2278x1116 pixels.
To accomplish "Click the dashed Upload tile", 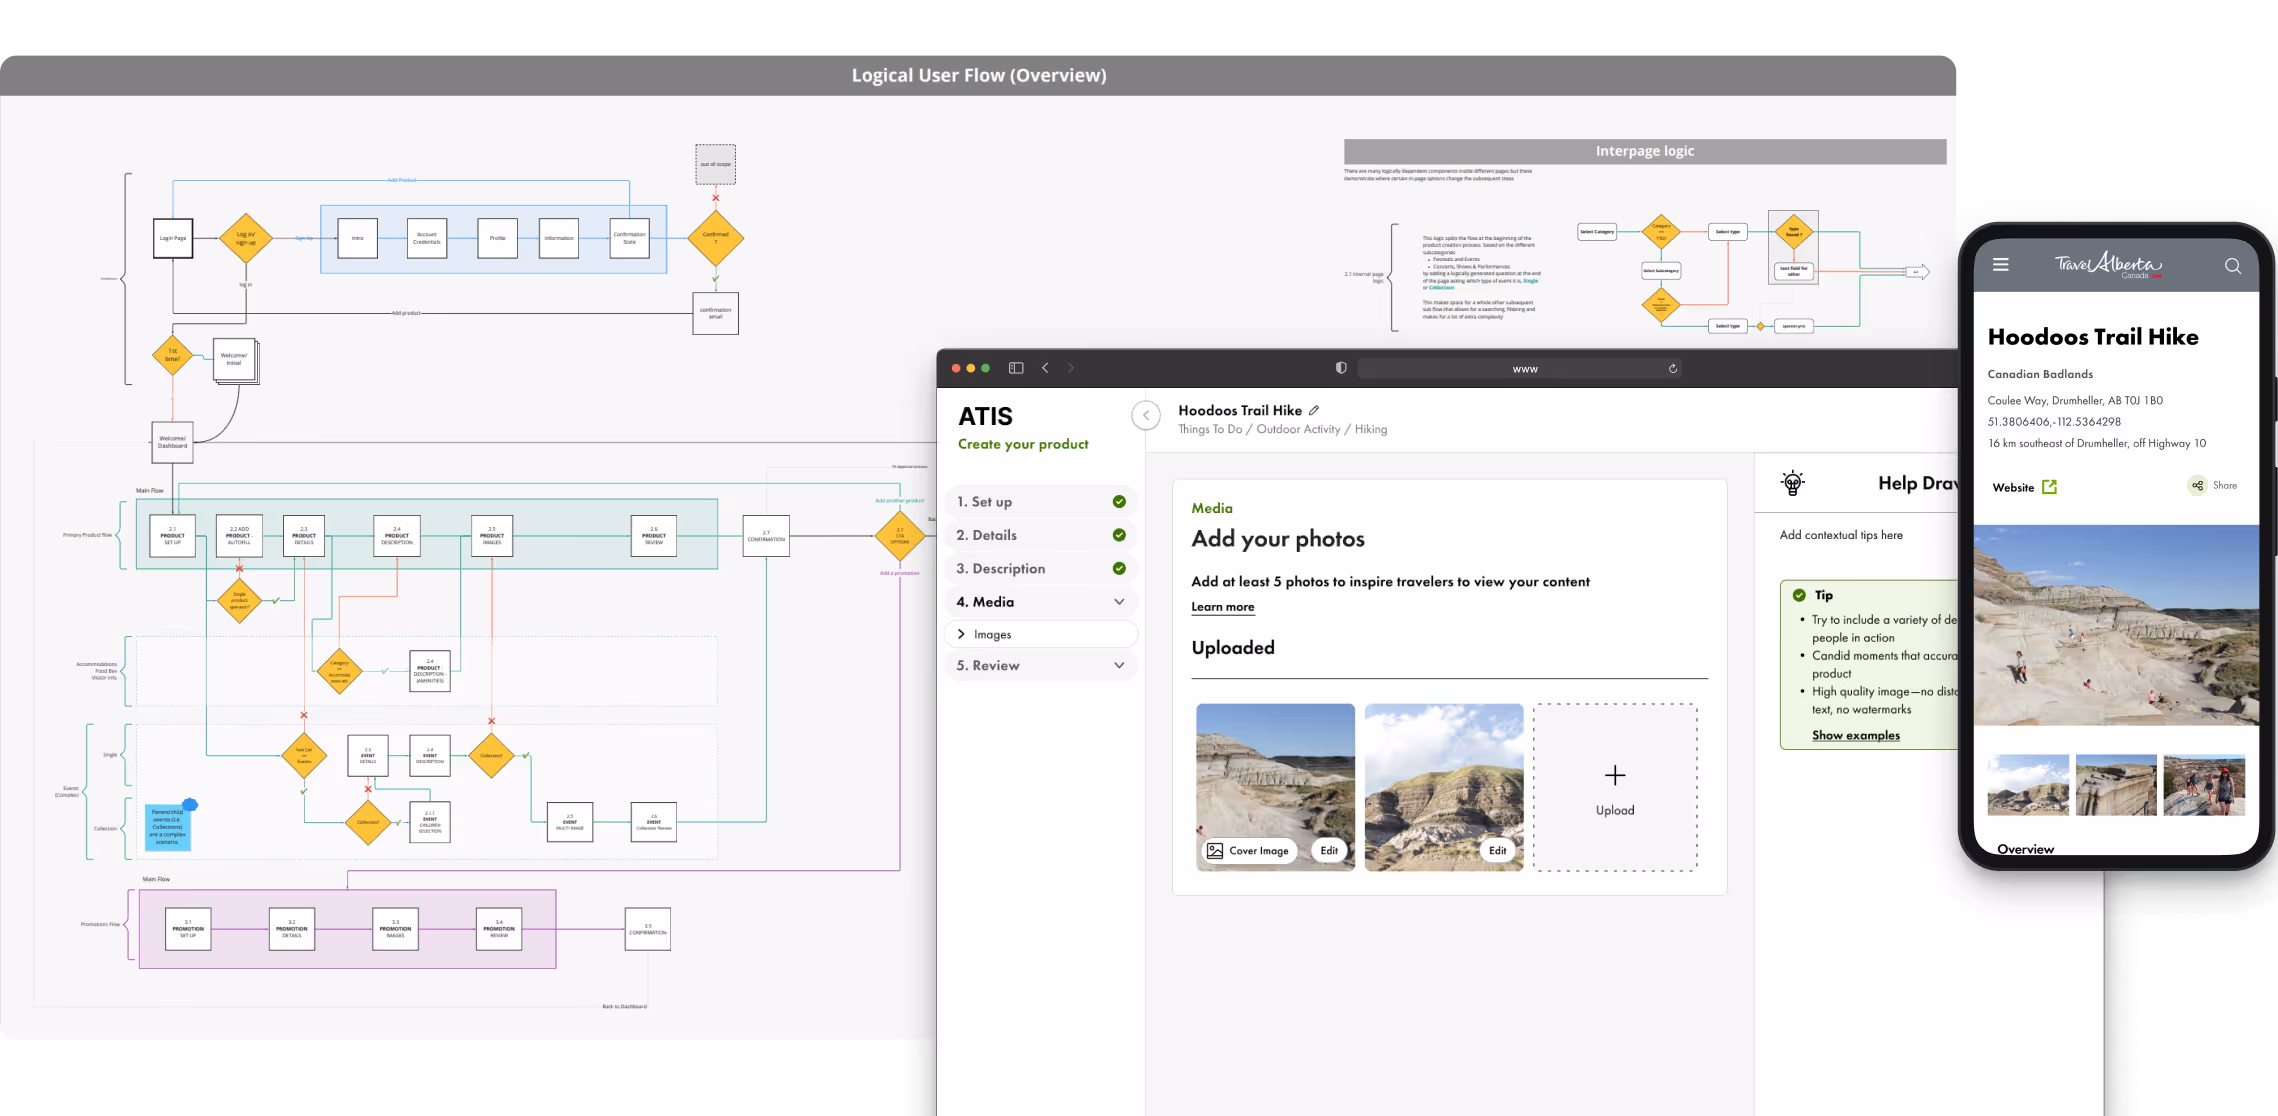I will pos(1614,787).
